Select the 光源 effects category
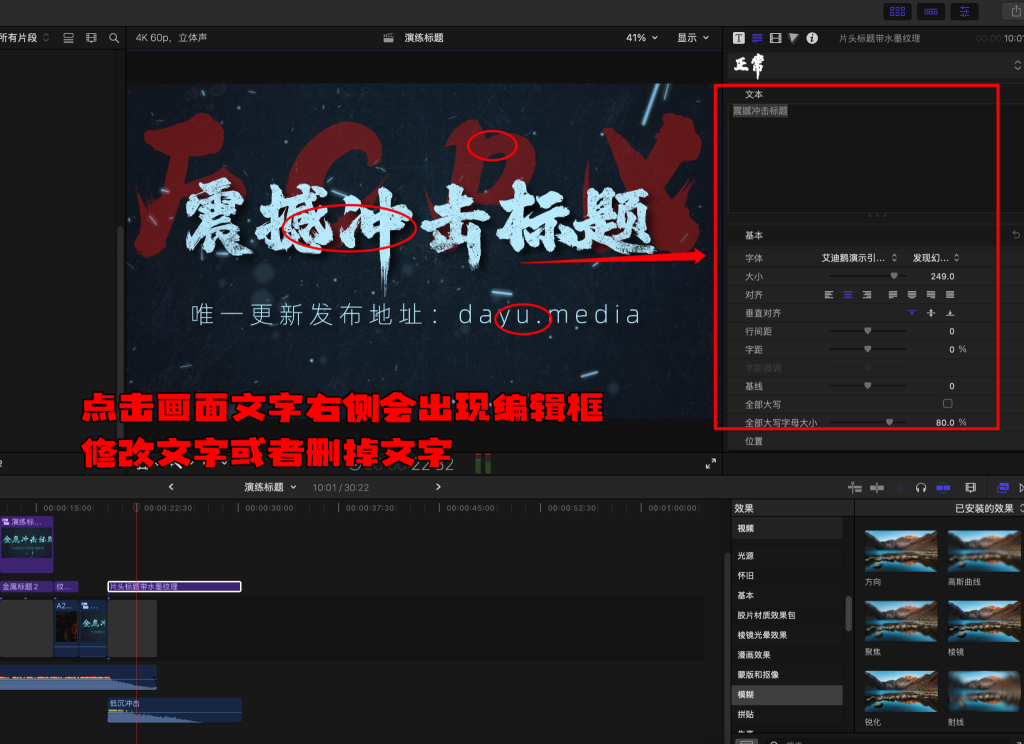Viewport: 1024px width, 744px height. 746,555
